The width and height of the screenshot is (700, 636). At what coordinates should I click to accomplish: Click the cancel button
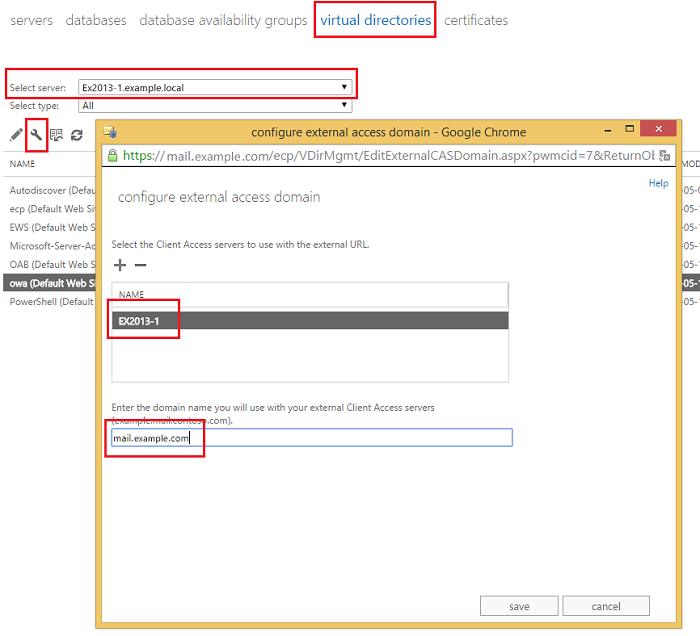coord(606,606)
